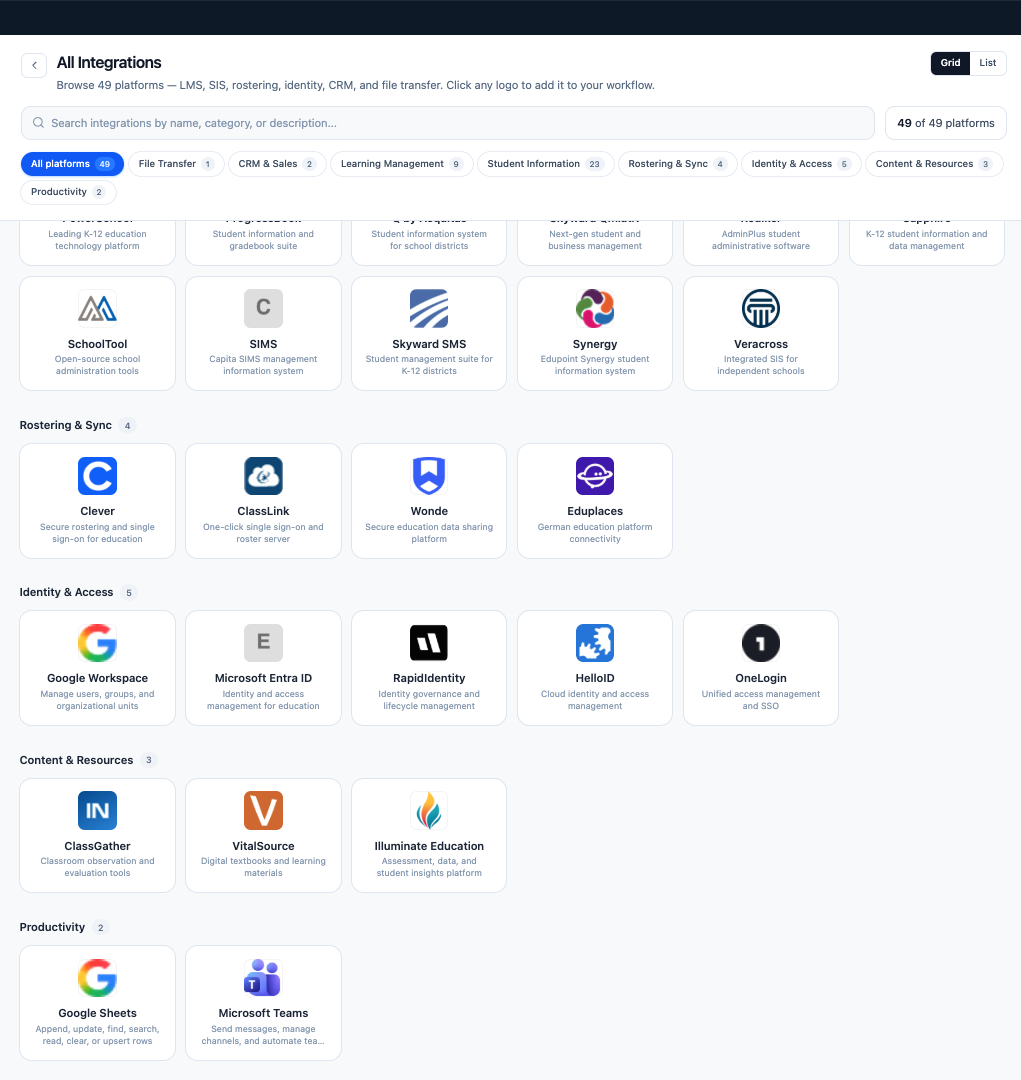Show CRM & Sales integrations
This screenshot has width=1021, height=1080.
[x=277, y=164]
